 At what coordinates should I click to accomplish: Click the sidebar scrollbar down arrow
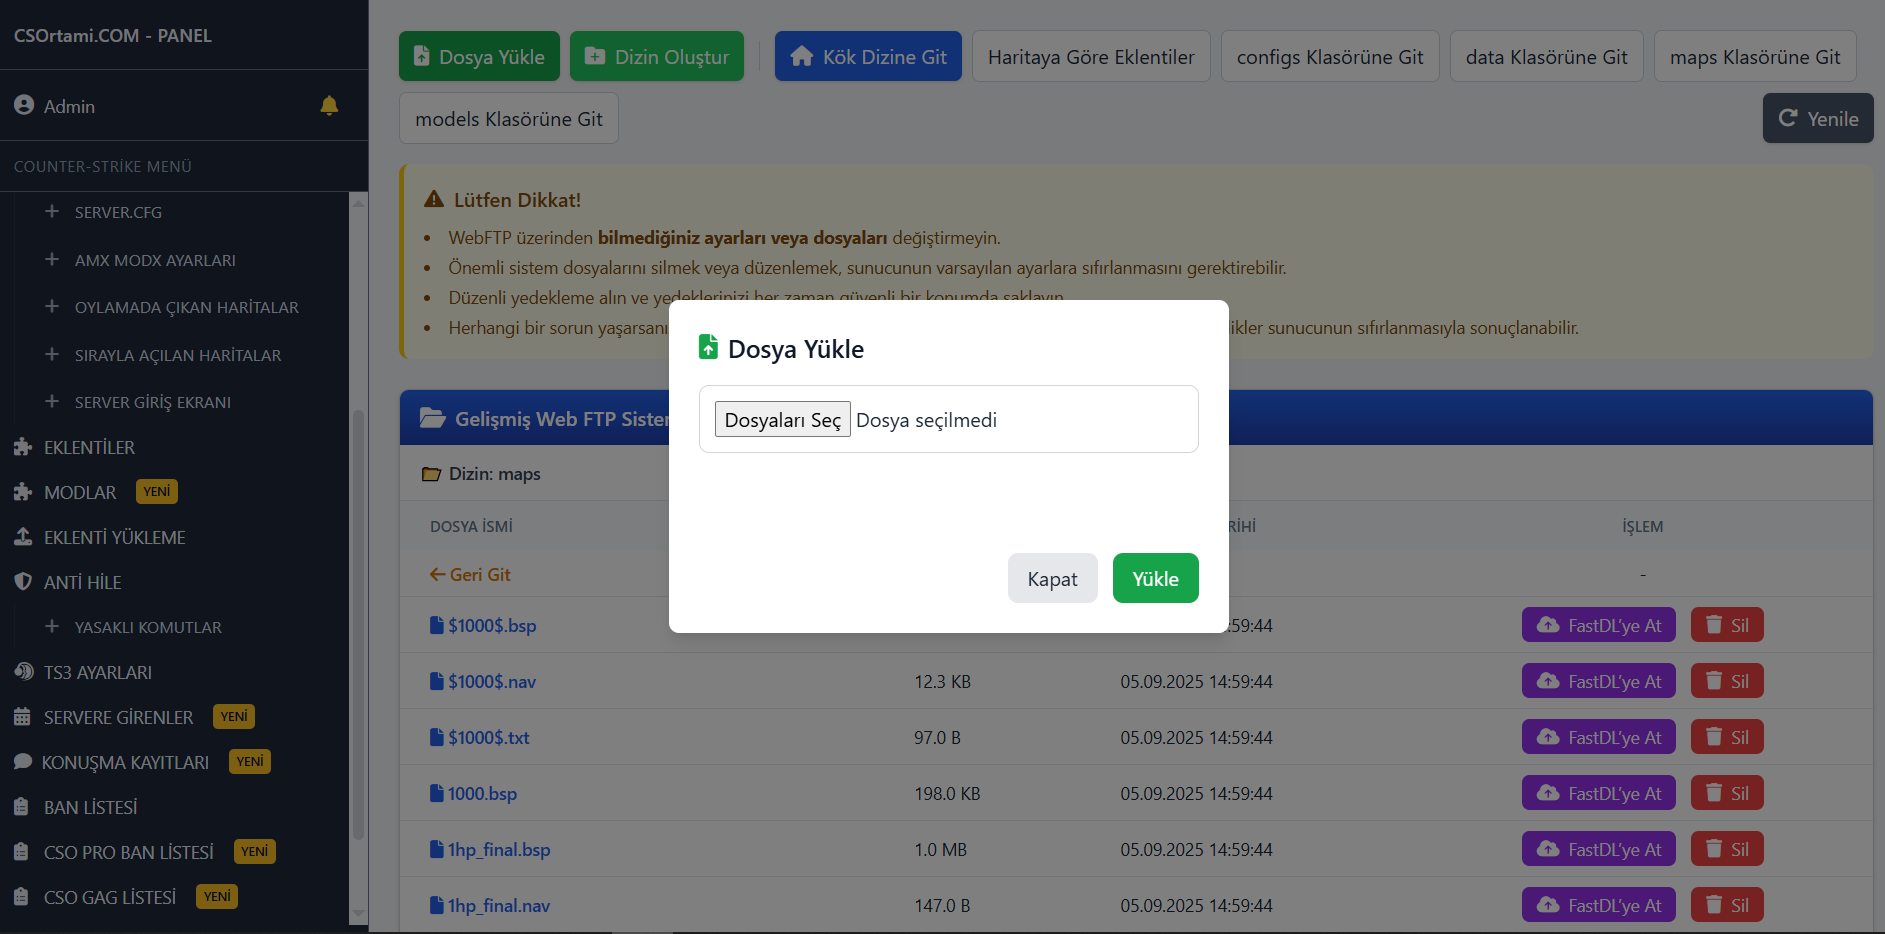358,913
